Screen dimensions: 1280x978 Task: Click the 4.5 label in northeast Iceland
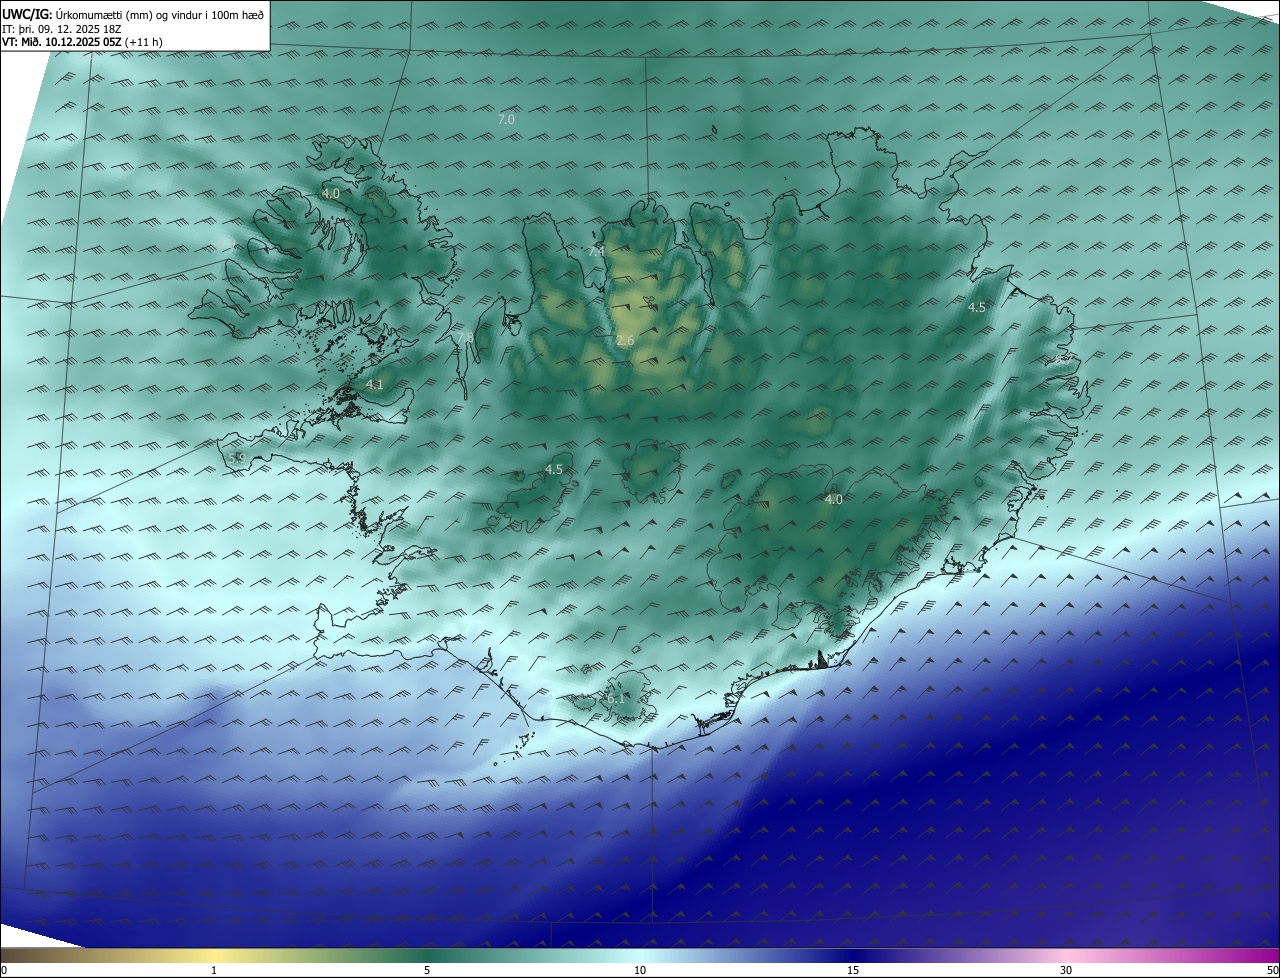tap(977, 308)
